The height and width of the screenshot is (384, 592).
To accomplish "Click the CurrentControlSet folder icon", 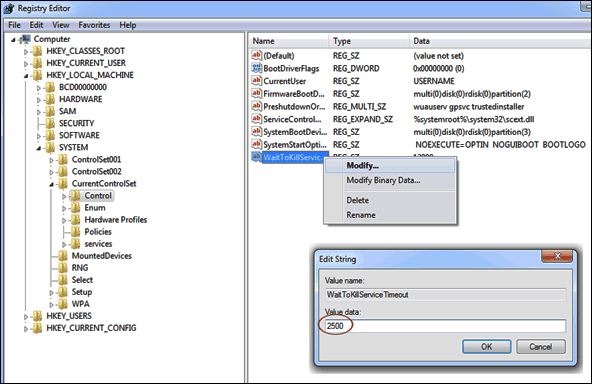I will tap(63, 184).
